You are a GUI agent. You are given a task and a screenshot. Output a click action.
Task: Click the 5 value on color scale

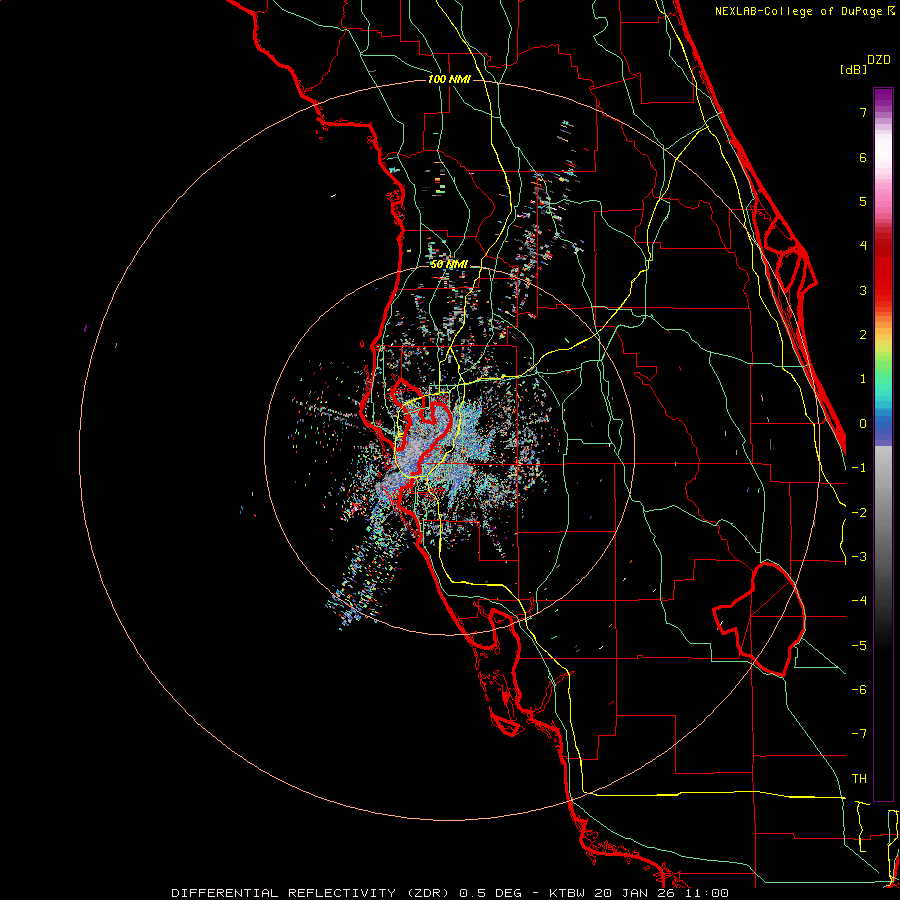point(863,201)
